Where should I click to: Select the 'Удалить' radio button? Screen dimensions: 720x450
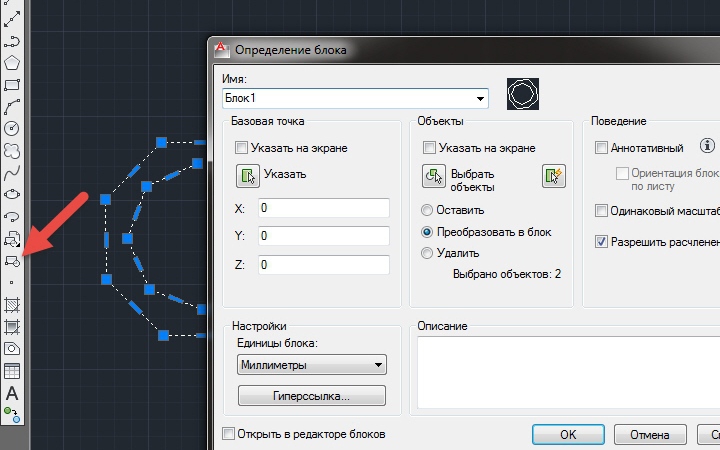(x=427, y=253)
